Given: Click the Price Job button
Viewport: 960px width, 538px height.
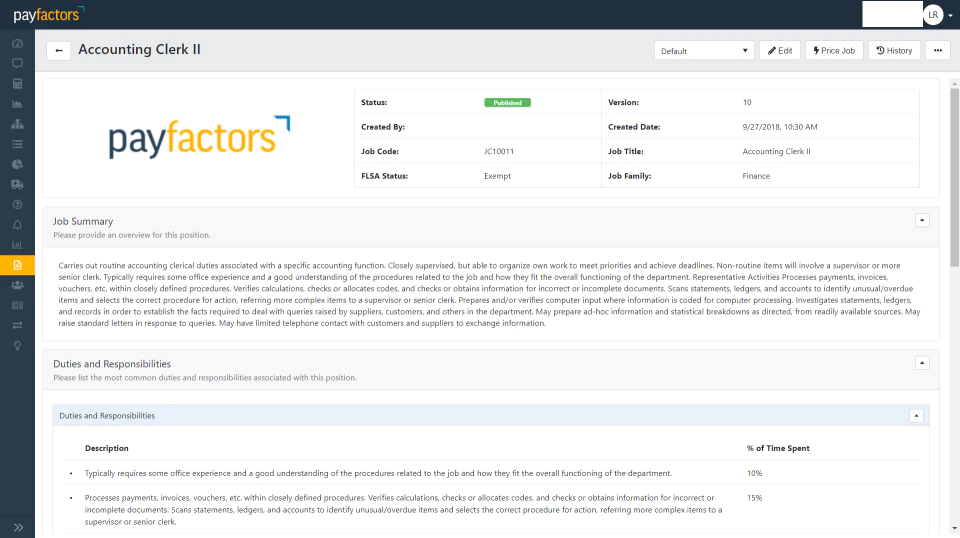Looking at the screenshot, I should pos(834,51).
